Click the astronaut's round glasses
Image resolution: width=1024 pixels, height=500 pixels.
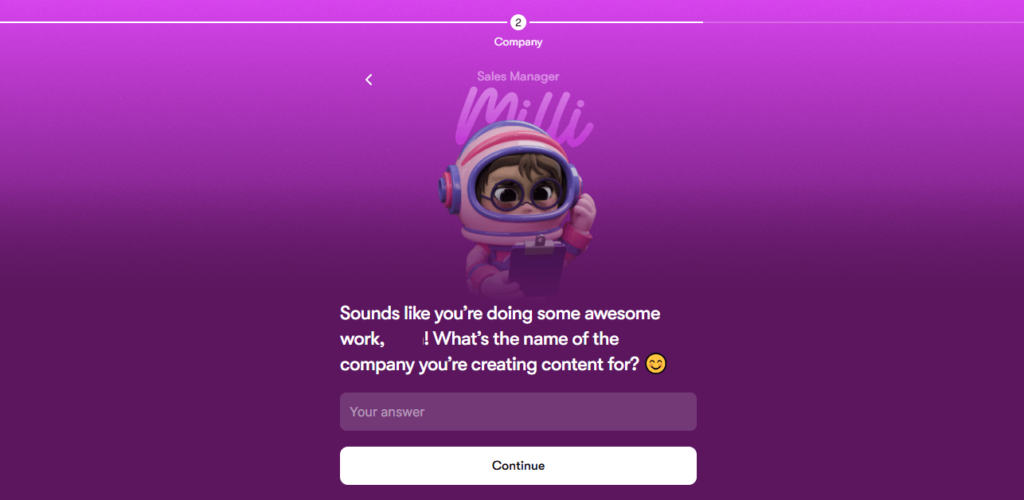tap(520, 195)
